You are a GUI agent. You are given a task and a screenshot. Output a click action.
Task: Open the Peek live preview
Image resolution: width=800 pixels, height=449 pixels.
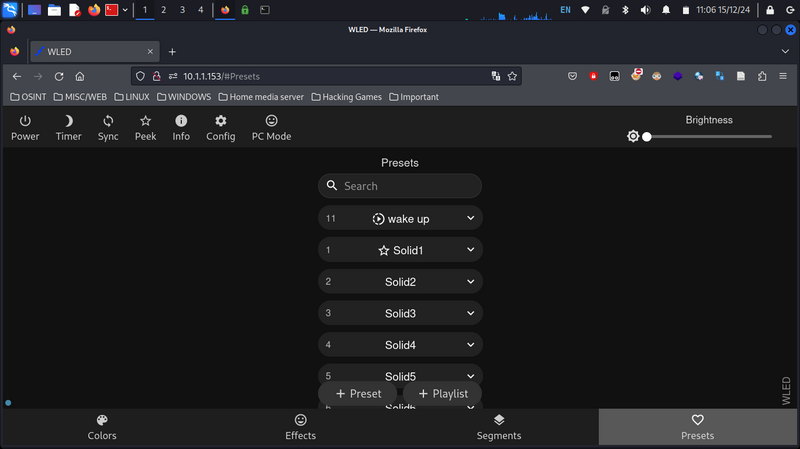click(x=145, y=128)
